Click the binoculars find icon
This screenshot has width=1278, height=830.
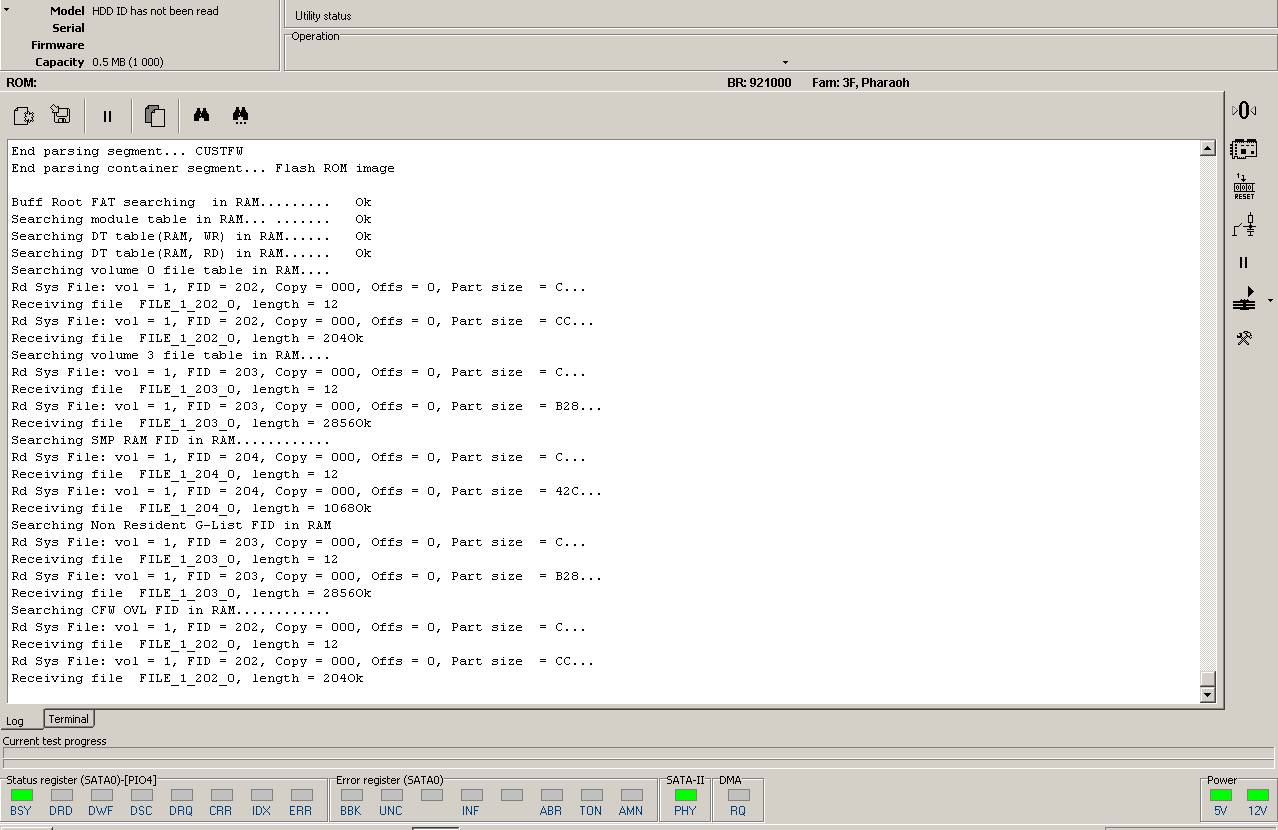pos(201,115)
